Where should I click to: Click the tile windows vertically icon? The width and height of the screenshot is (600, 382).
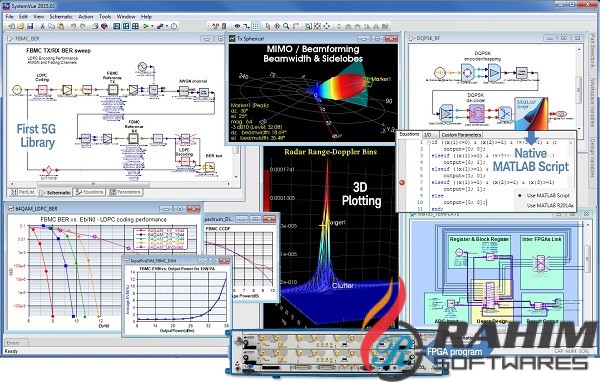click(x=126, y=26)
